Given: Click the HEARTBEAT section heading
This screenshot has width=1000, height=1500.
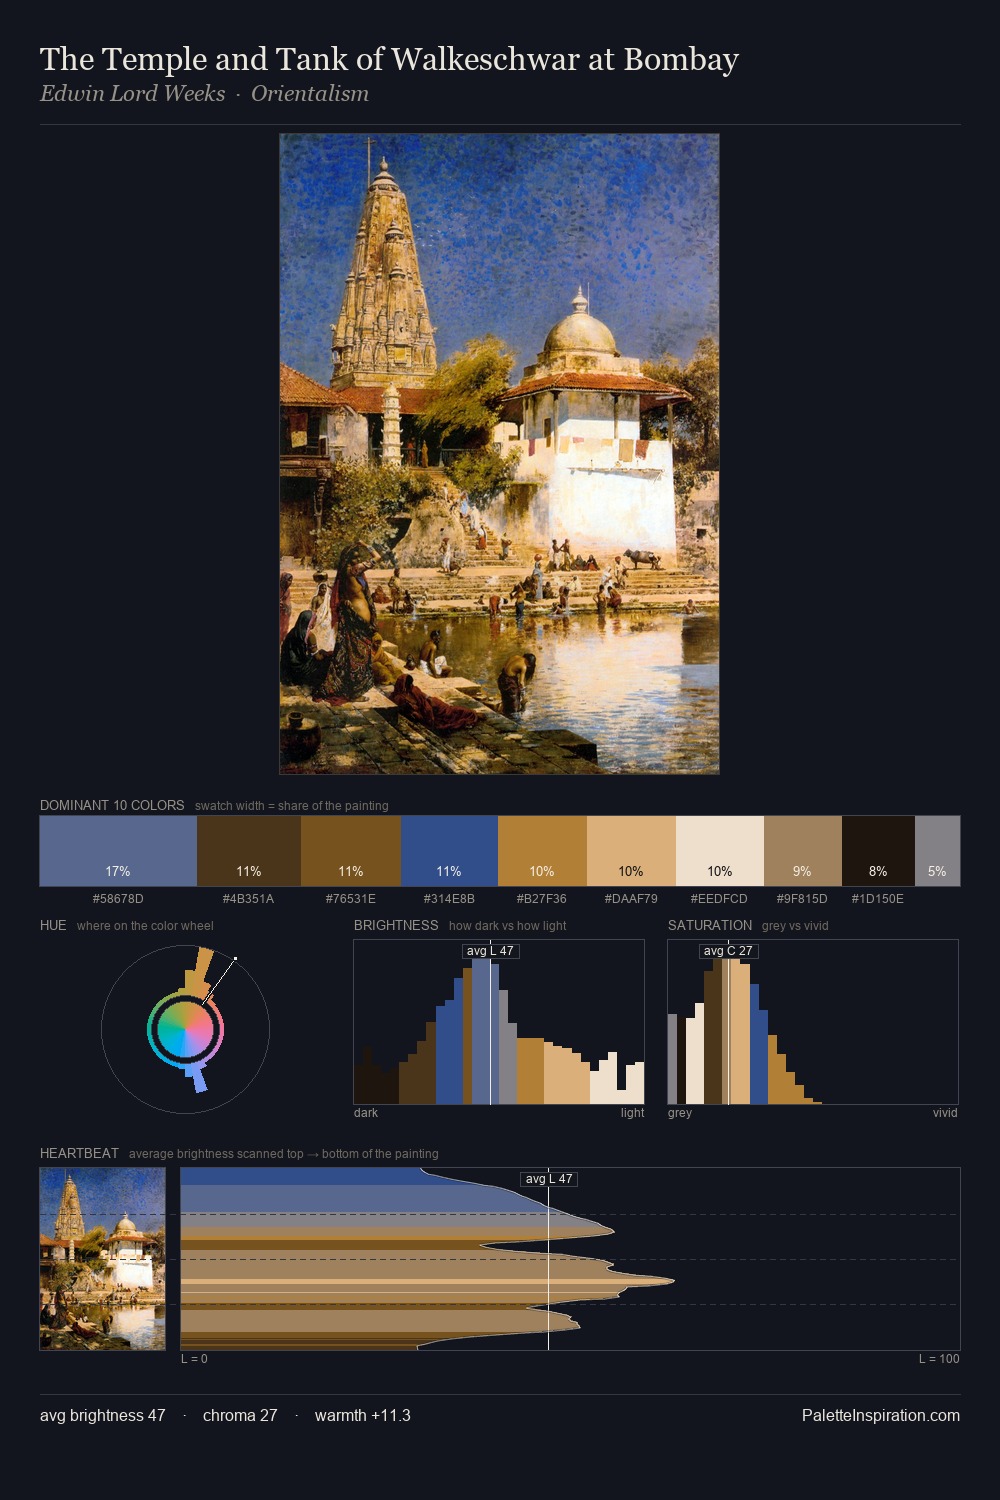Looking at the screenshot, I should (x=79, y=1153).
